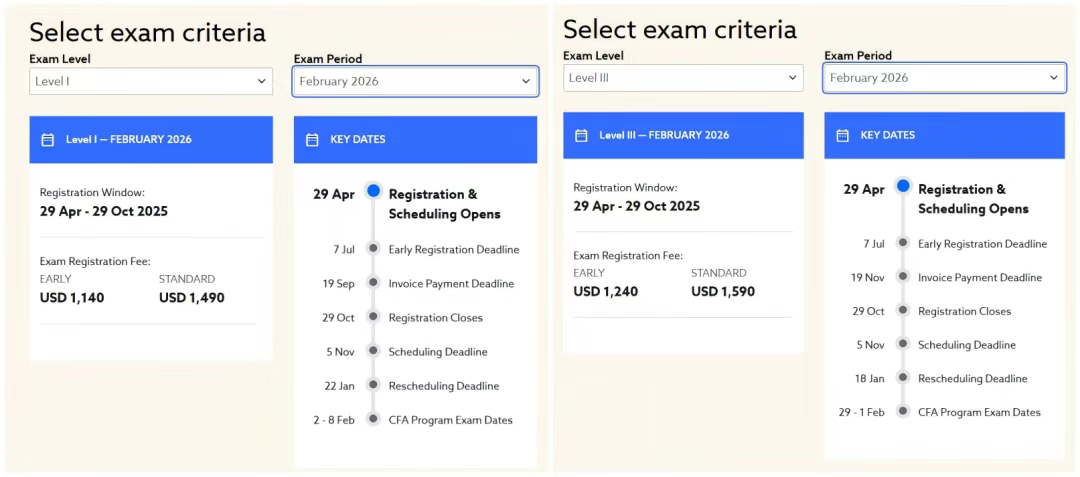
Task: Expand the left Exam Period February 2026 dropdown
Action: point(415,81)
